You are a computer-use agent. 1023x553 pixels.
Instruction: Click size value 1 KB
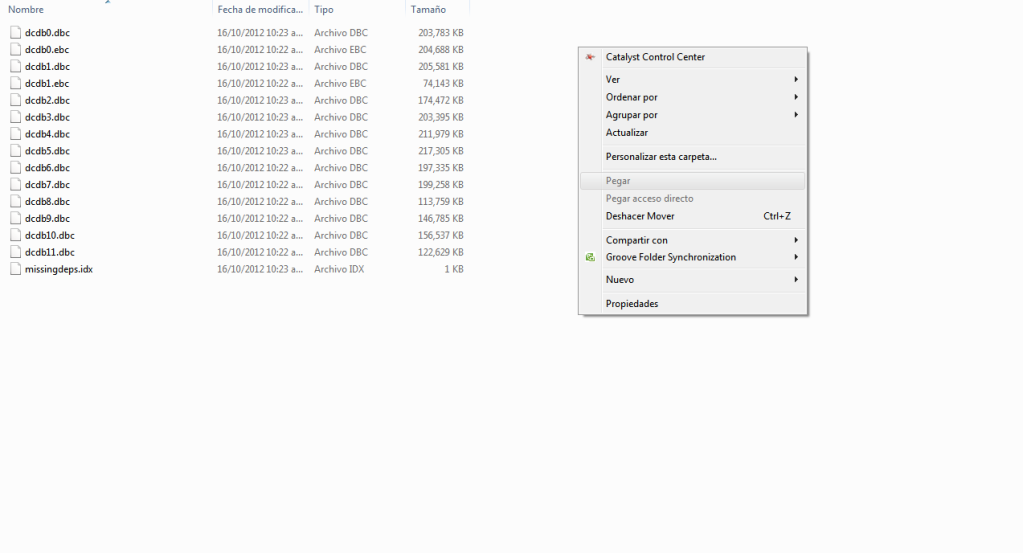click(453, 269)
